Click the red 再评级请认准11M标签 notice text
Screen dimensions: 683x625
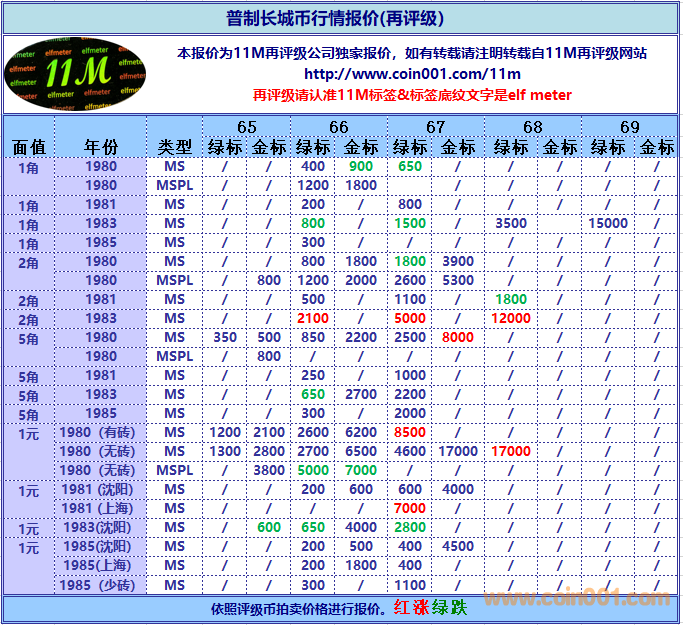click(x=411, y=95)
